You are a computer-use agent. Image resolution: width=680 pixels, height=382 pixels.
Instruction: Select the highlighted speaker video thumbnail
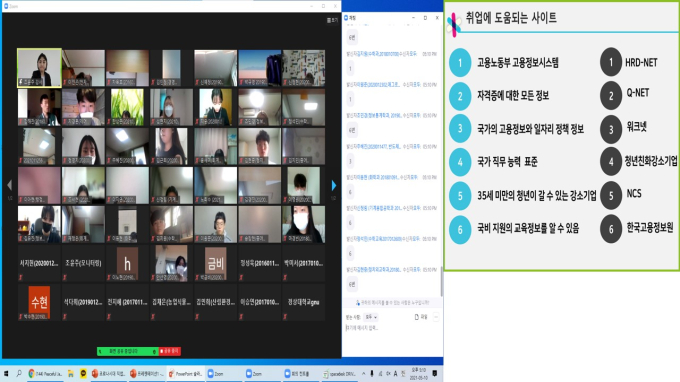pyautogui.click(x=39, y=68)
